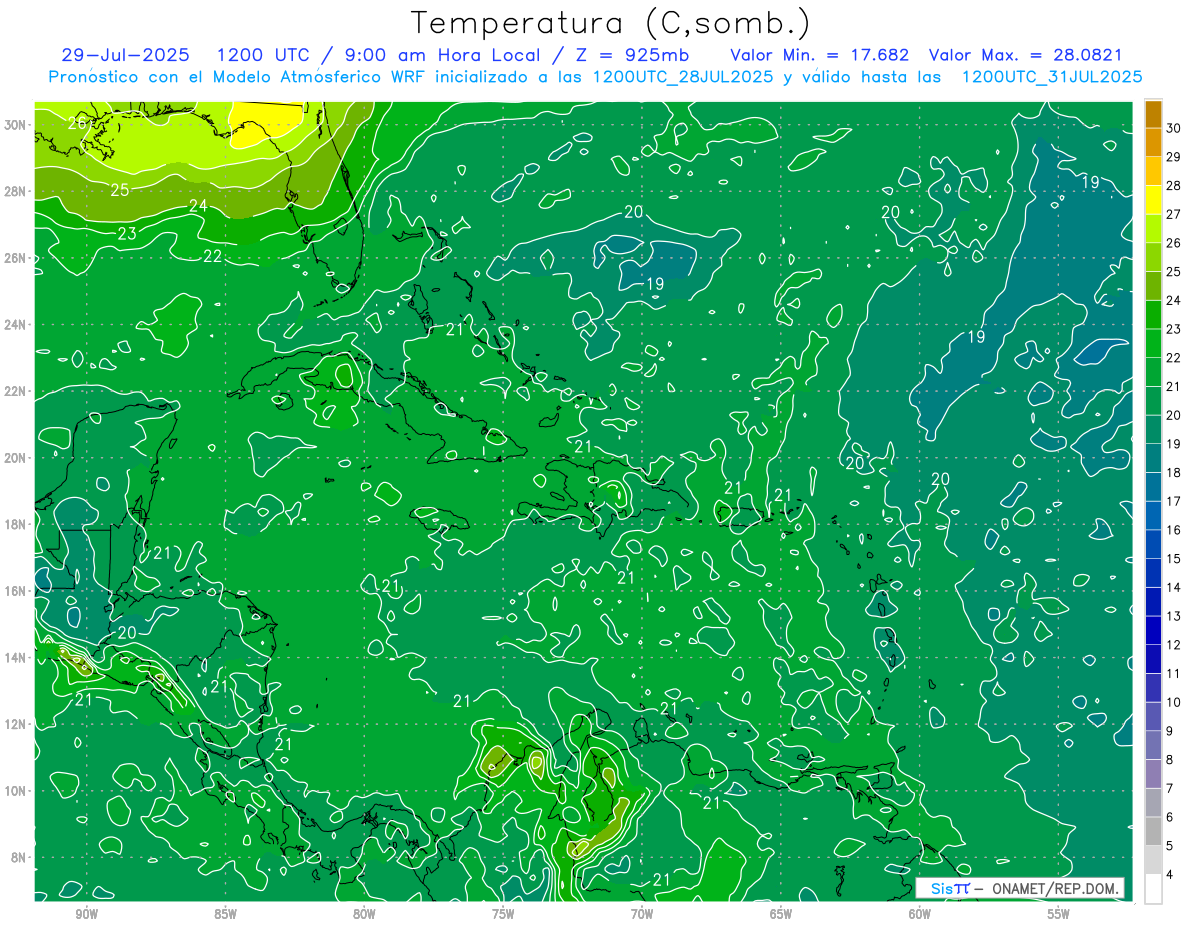This screenshot has height=927, width=1200.
Task: Click the 90W longitude axis label
Action: (x=87, y=914)
